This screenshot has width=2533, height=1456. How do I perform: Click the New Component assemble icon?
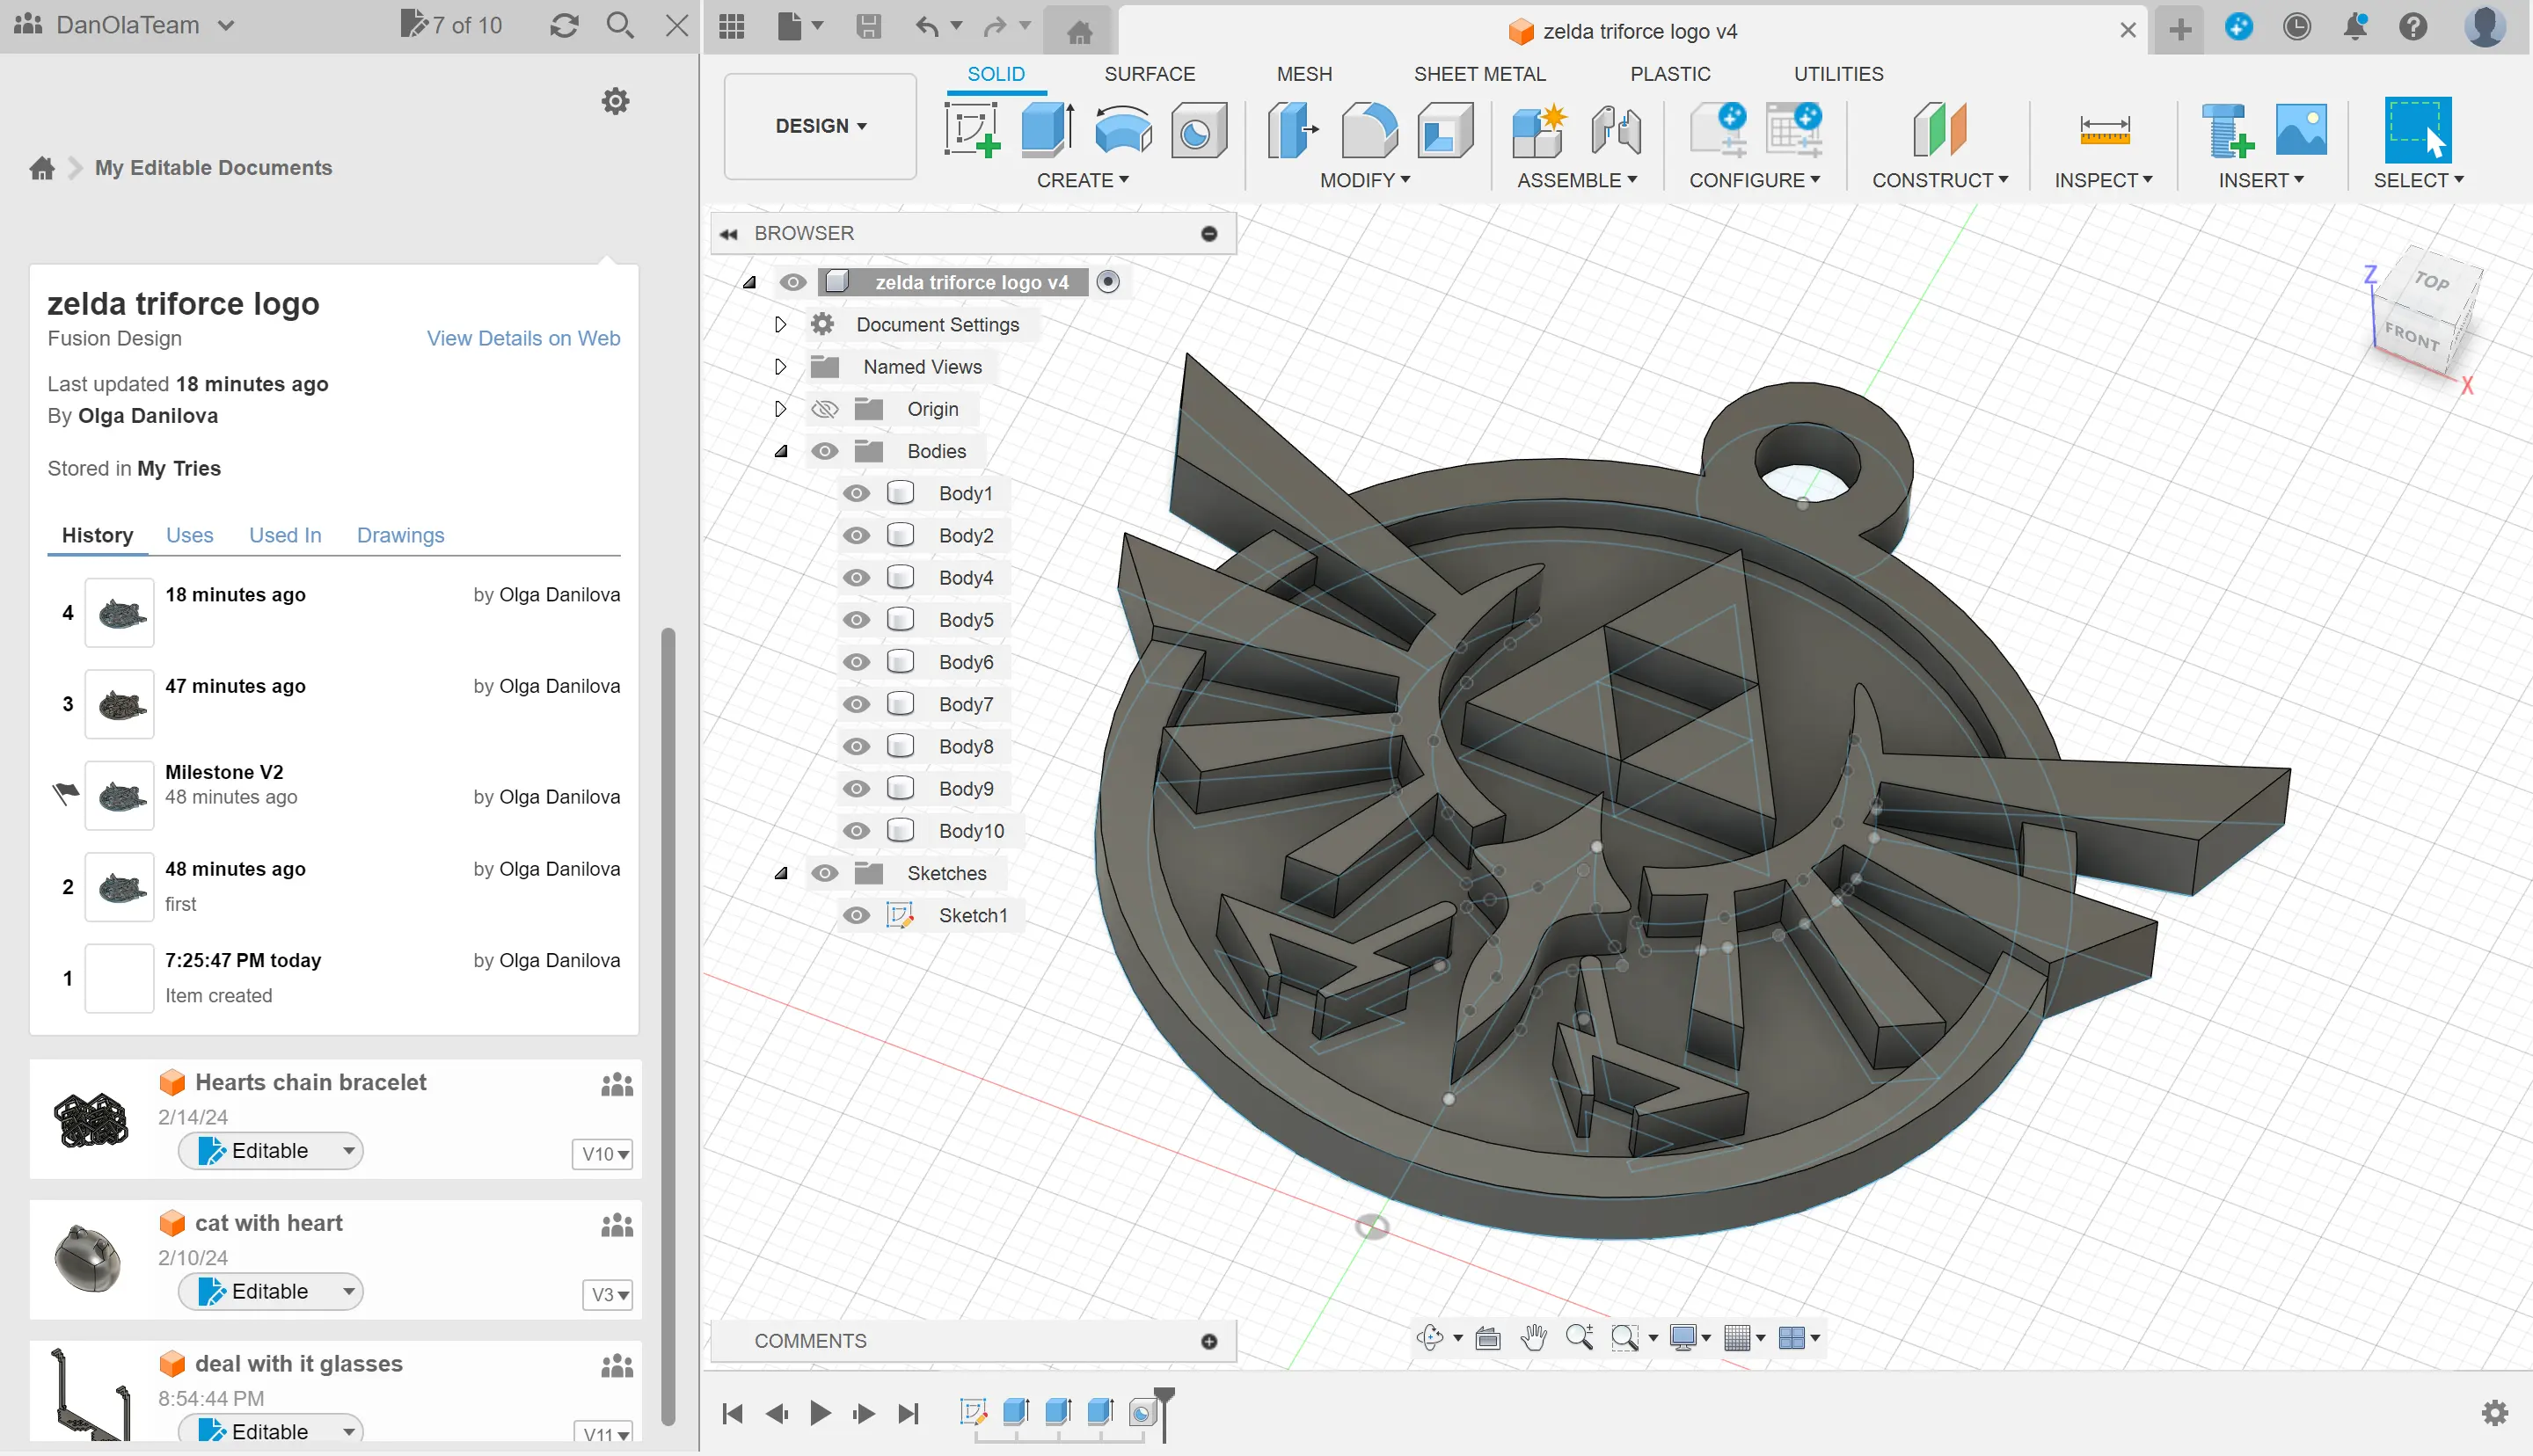point(1539,130)
